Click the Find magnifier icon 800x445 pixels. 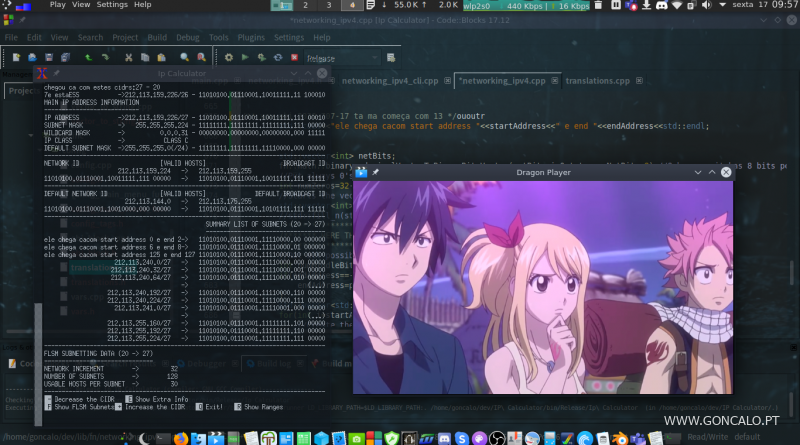tap(185, 57)
